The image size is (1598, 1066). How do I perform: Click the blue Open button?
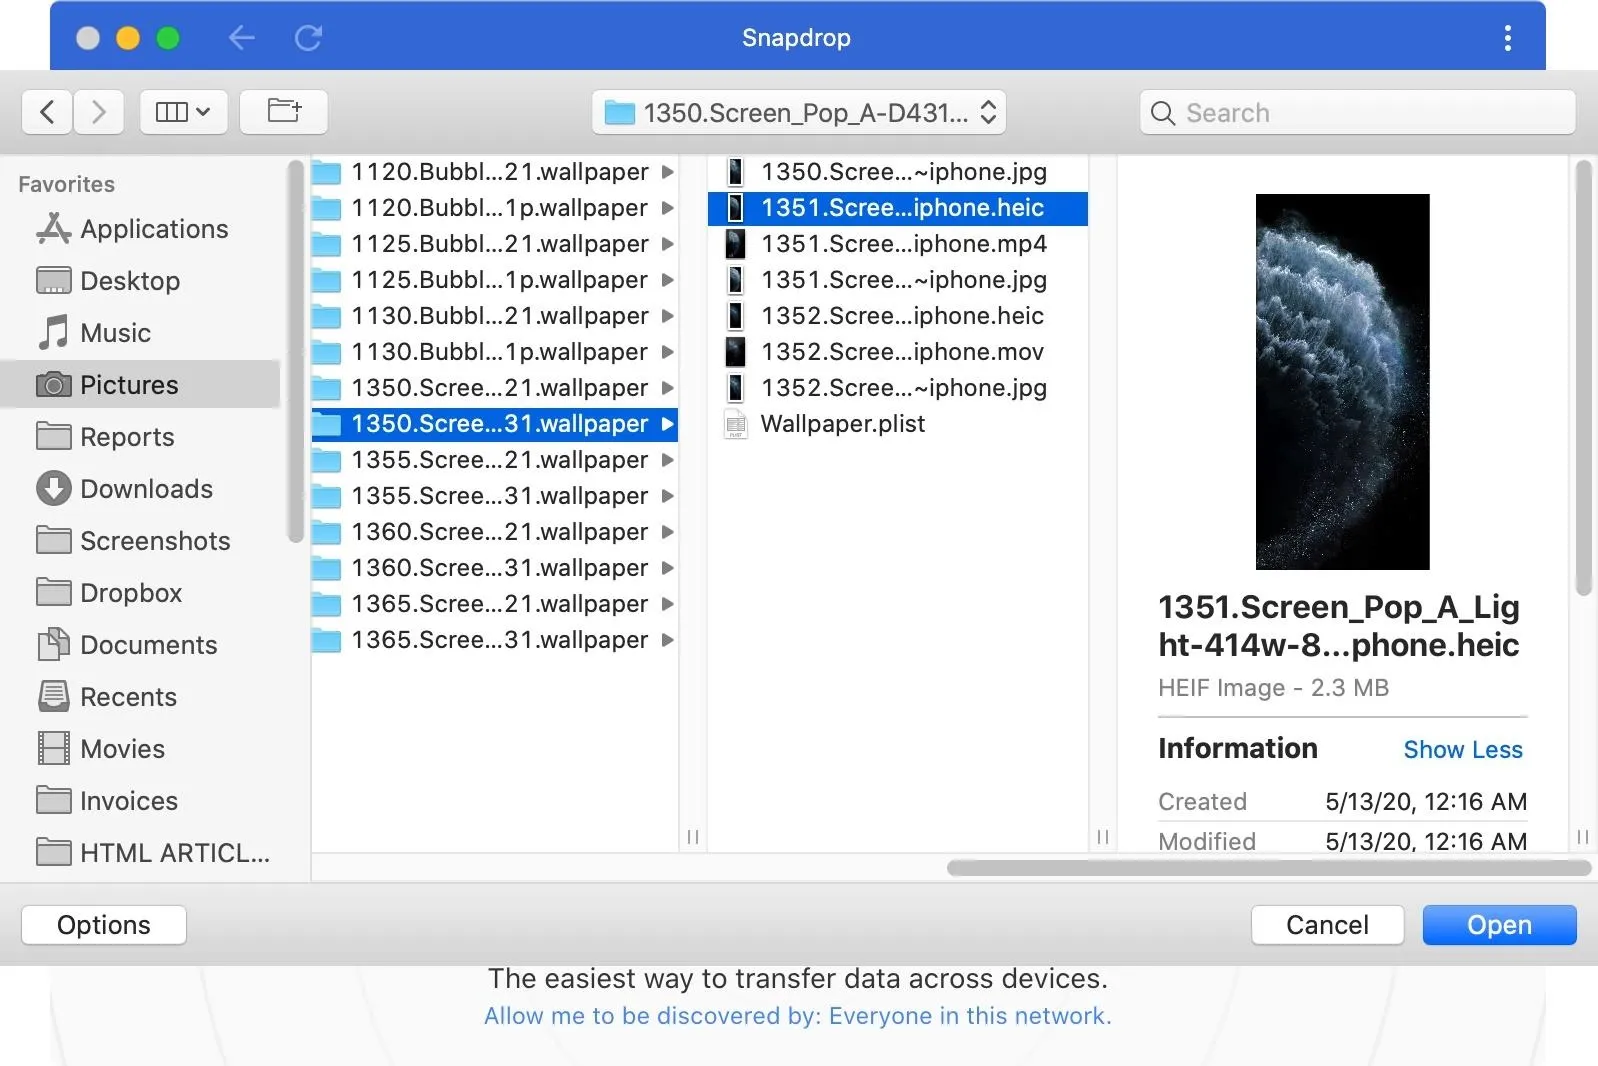tap(1499, 925)
